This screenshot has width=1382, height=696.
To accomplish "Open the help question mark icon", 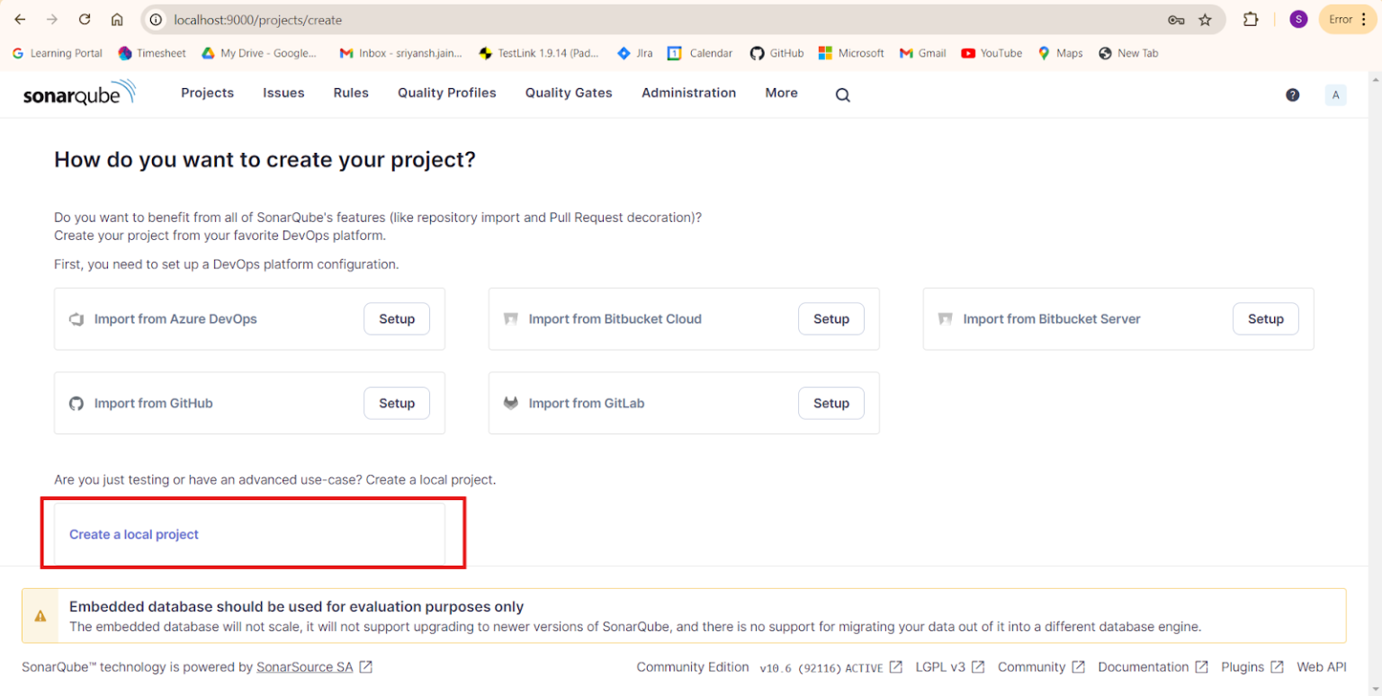I will [x=1292, y=95].
